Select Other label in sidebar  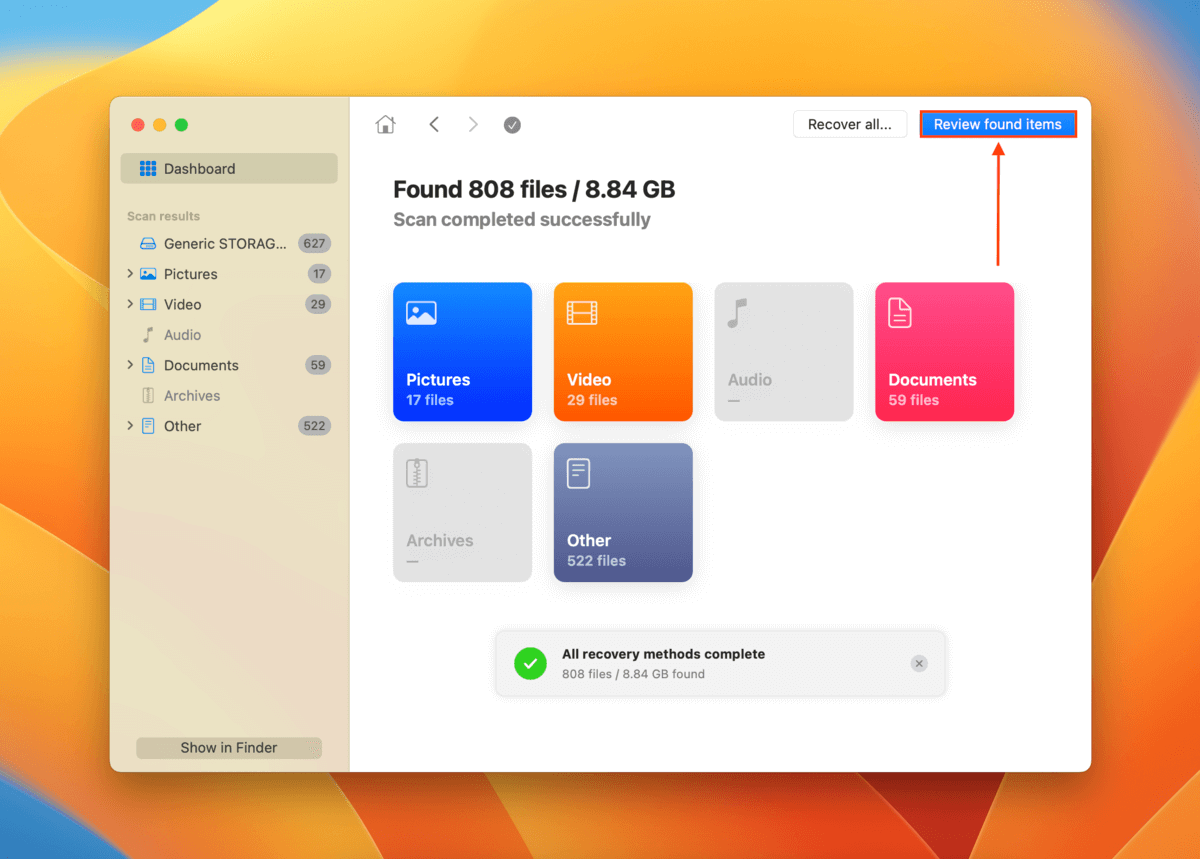point(183,426)
